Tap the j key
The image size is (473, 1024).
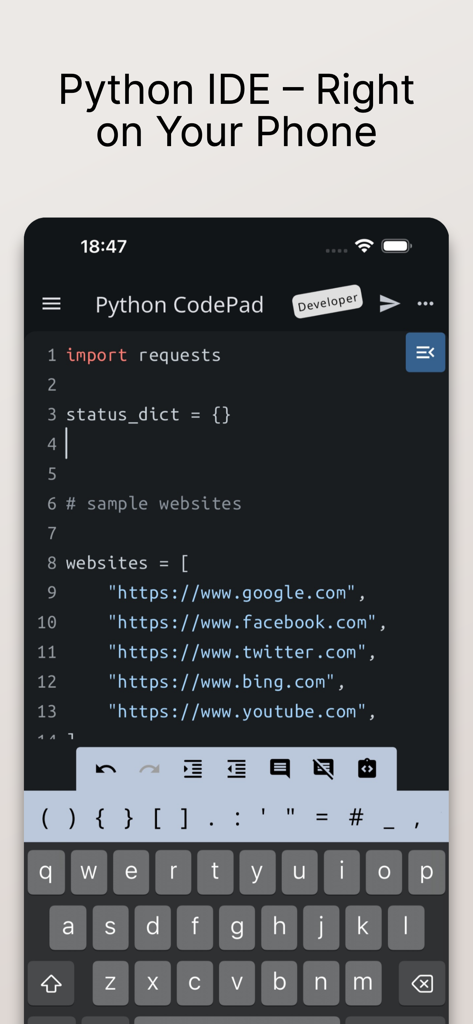pos(321,927)
